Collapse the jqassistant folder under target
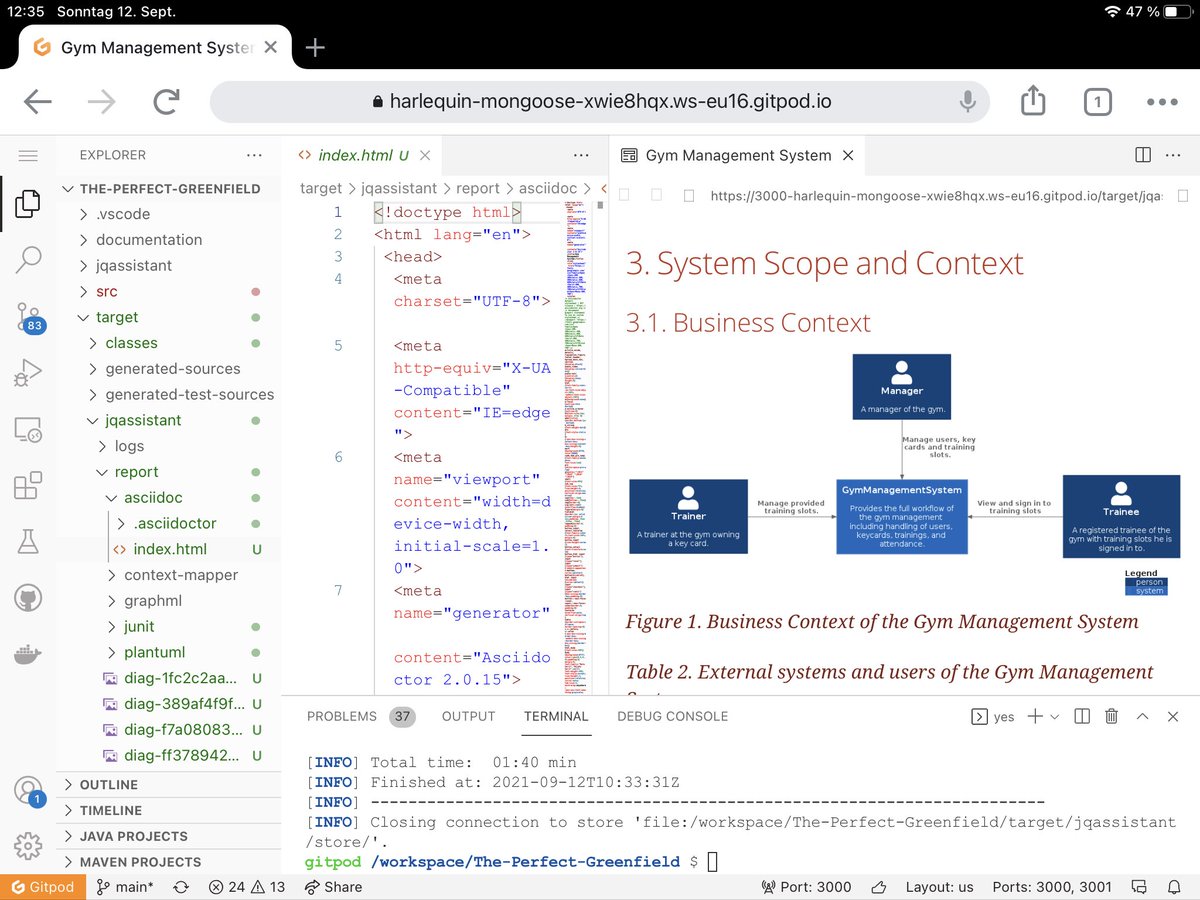1200x900 pixels. [x=144, y=420]
